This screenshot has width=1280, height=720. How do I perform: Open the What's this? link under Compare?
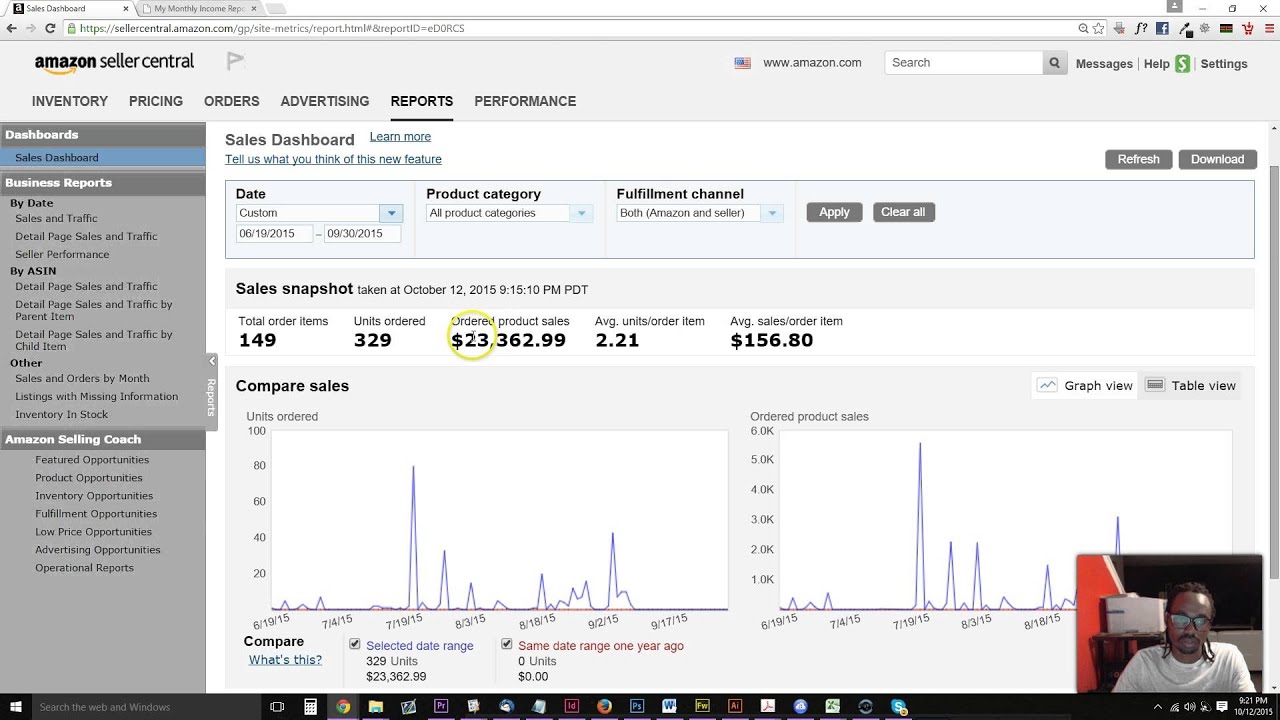tap(285, 660)
